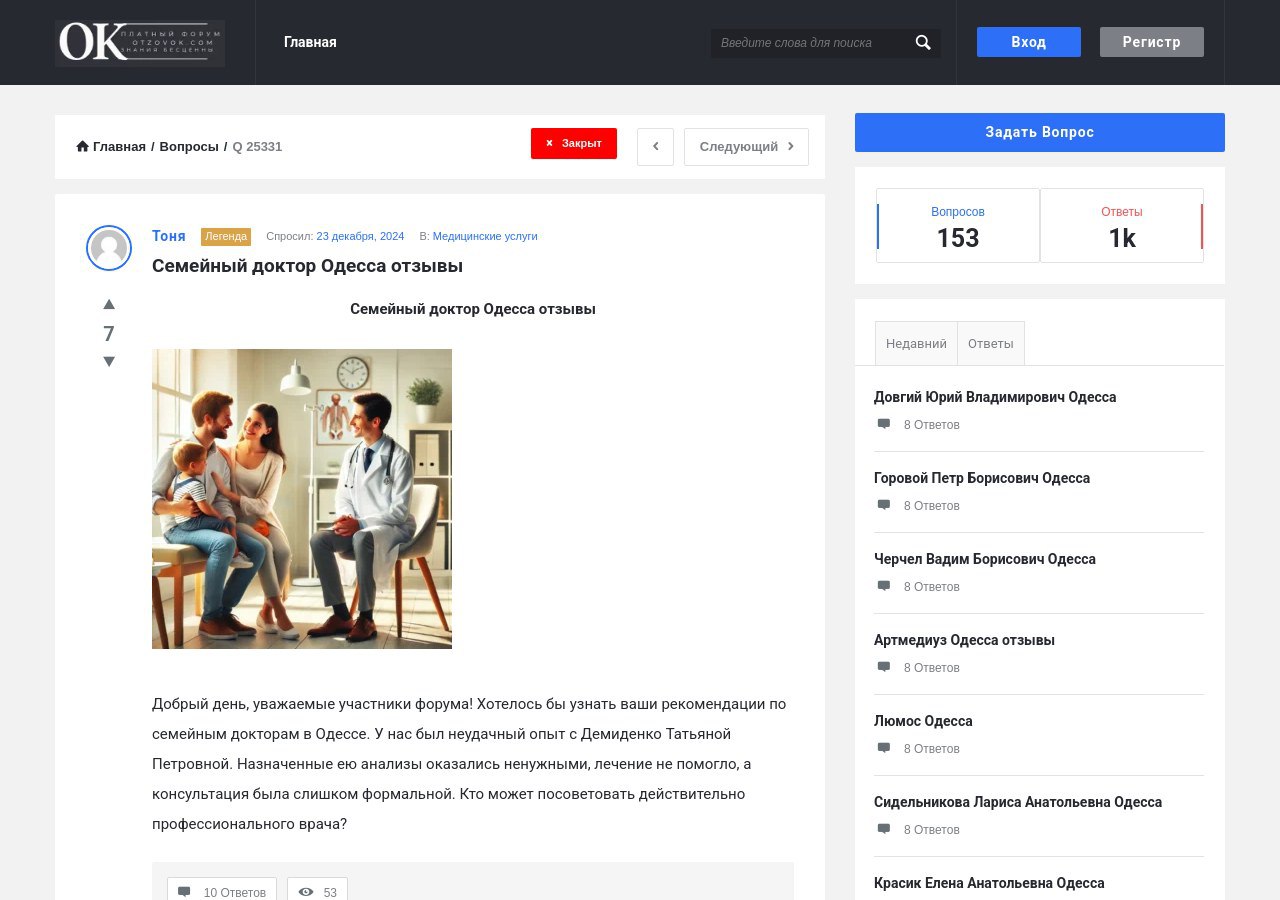Click Тоня's user avatar

(x=109, y=248)
